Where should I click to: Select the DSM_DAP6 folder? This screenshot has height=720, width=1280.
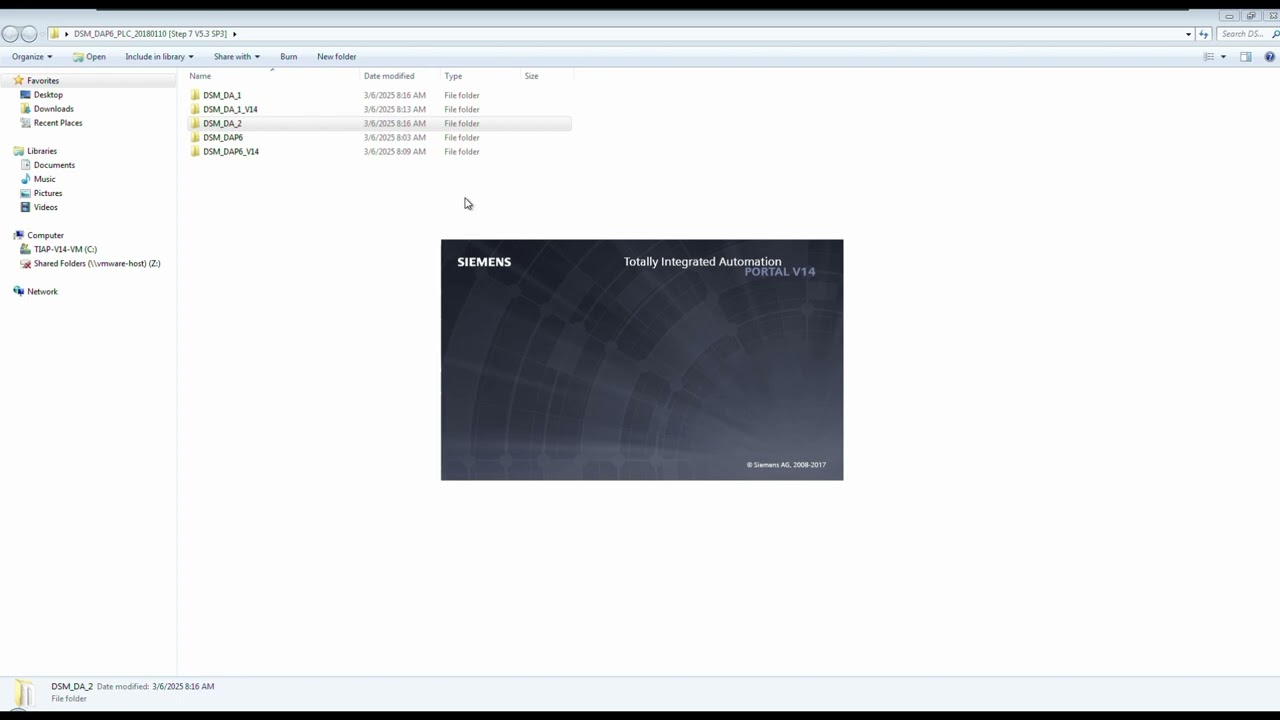(x=222, y=137)
